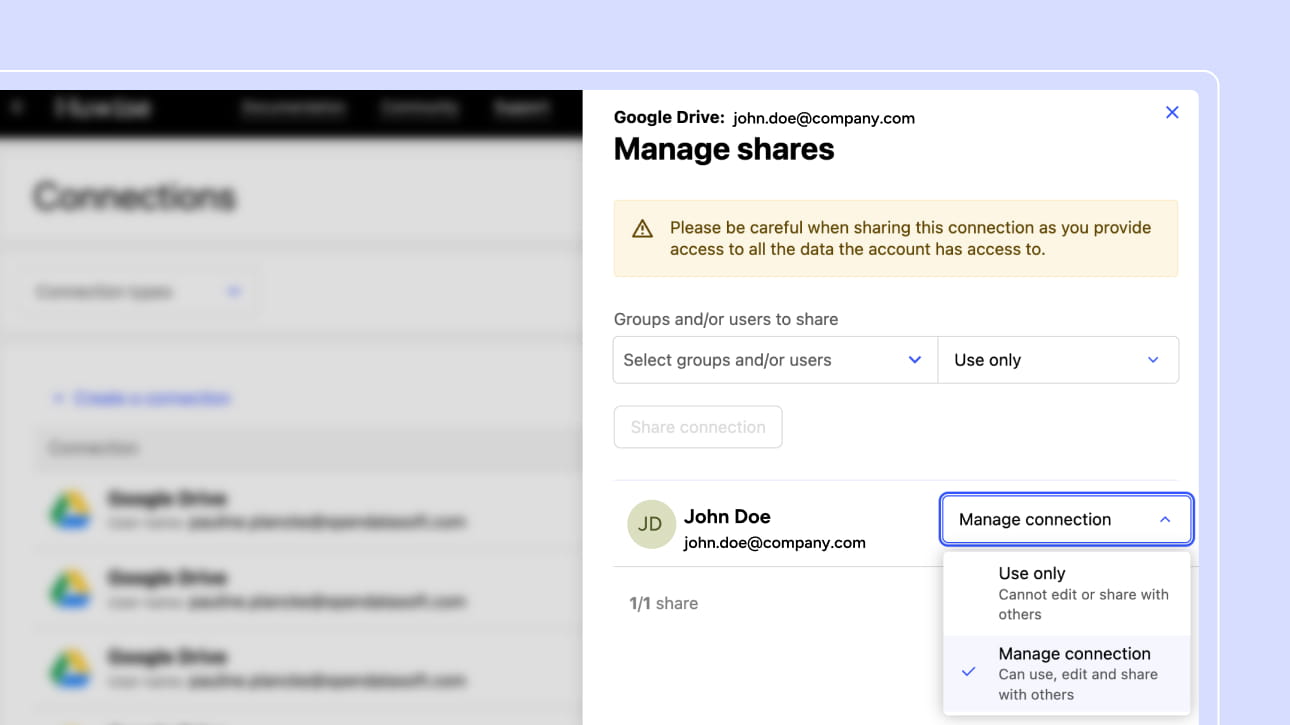Close the Manage shares panel

1172,113
